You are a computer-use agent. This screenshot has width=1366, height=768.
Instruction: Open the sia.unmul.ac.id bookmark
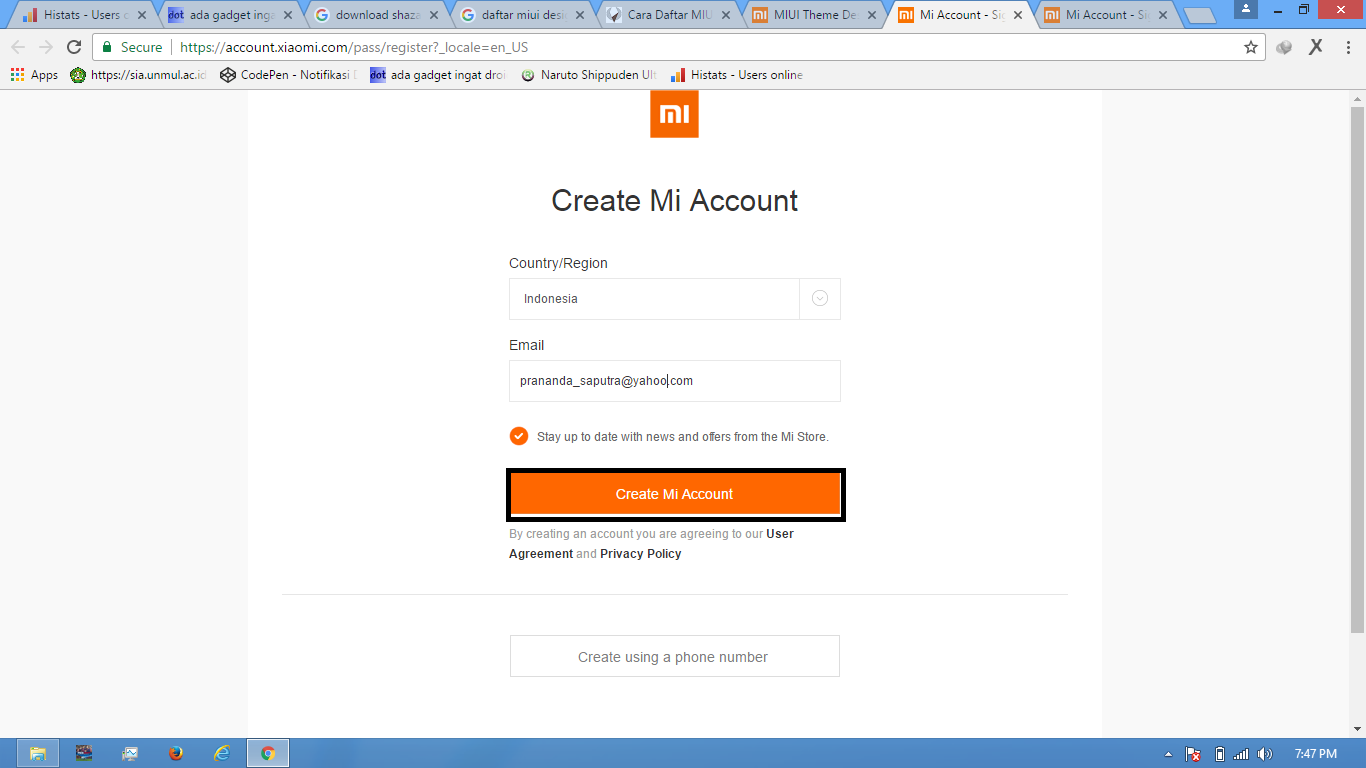pyautogui.click(x=138, y=75)
